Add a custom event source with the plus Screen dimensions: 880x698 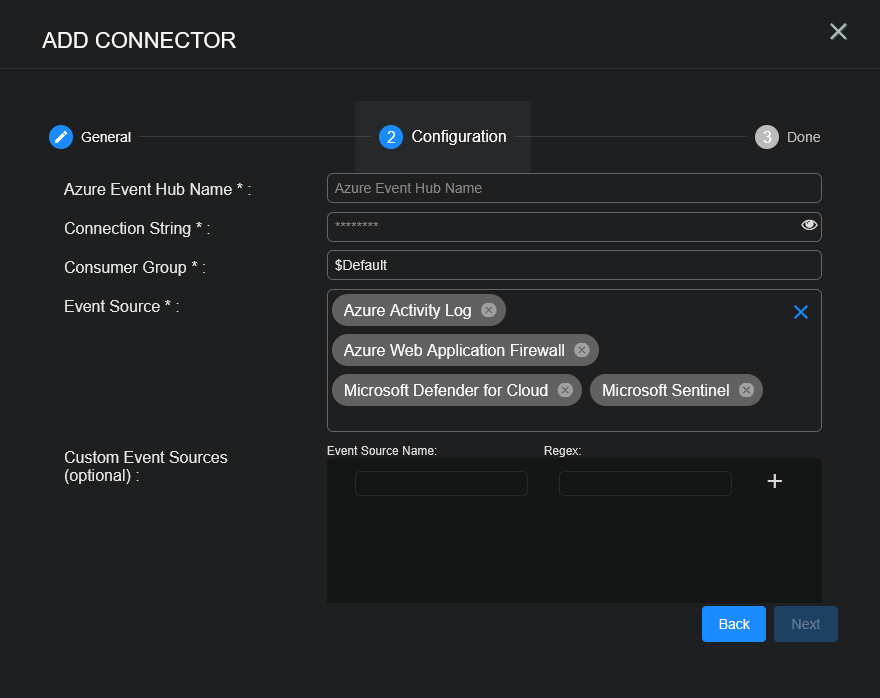[x=774, y=481]
